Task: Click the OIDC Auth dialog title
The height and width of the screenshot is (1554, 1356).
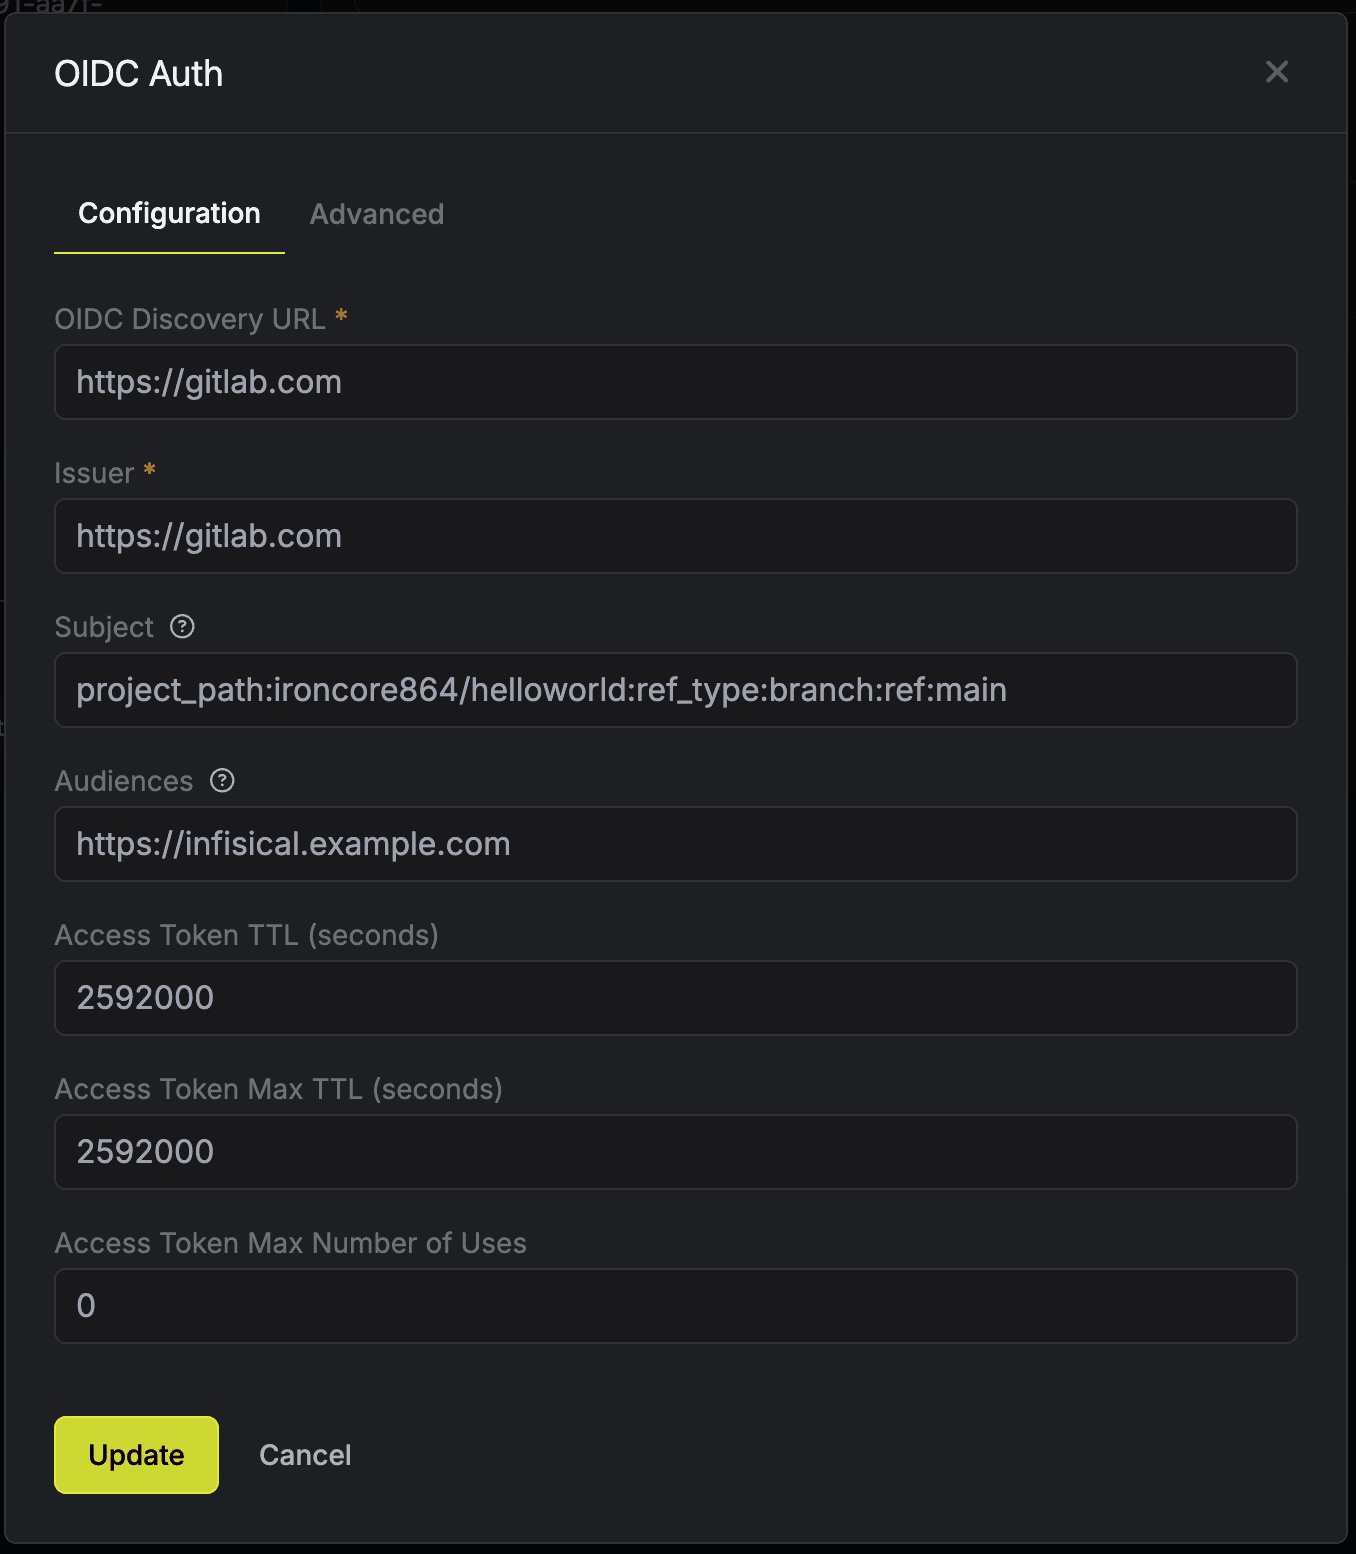Action: (x=139, y=72)
